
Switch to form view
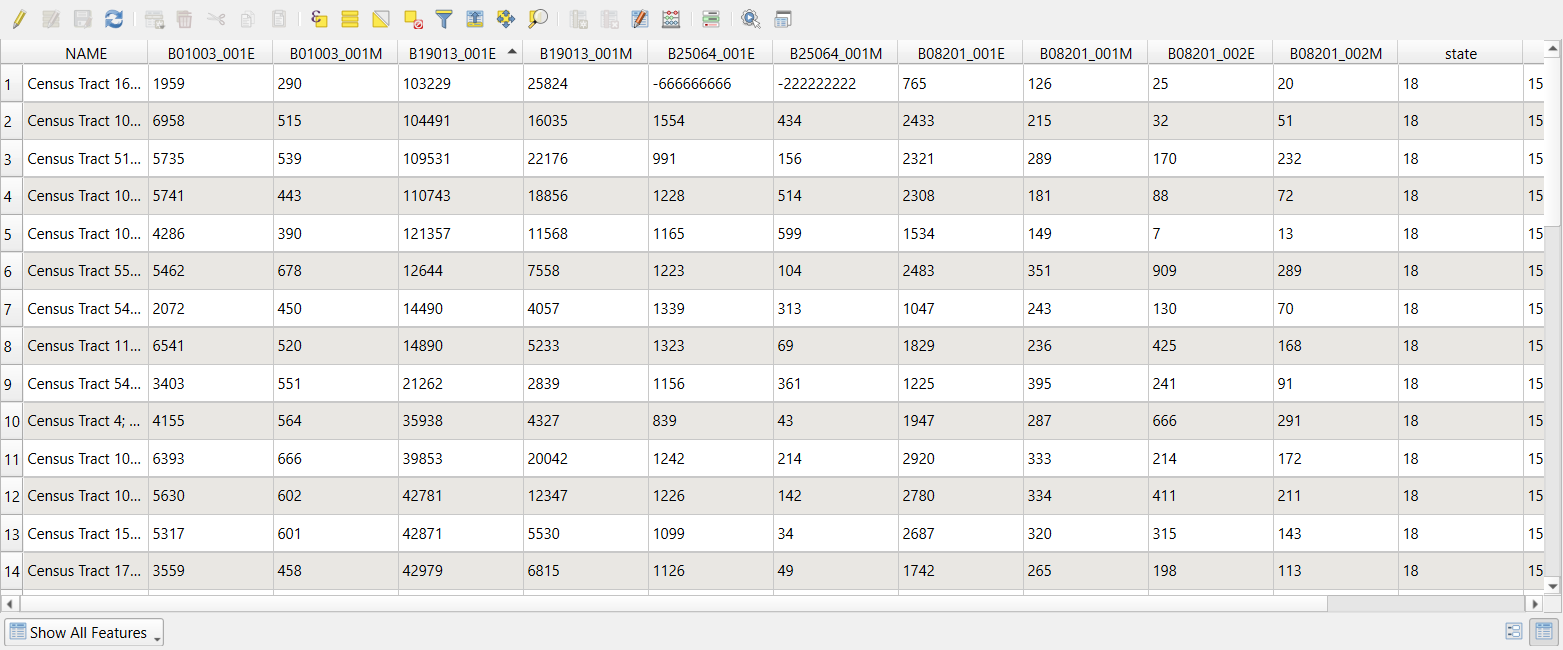coord(1514,631)
